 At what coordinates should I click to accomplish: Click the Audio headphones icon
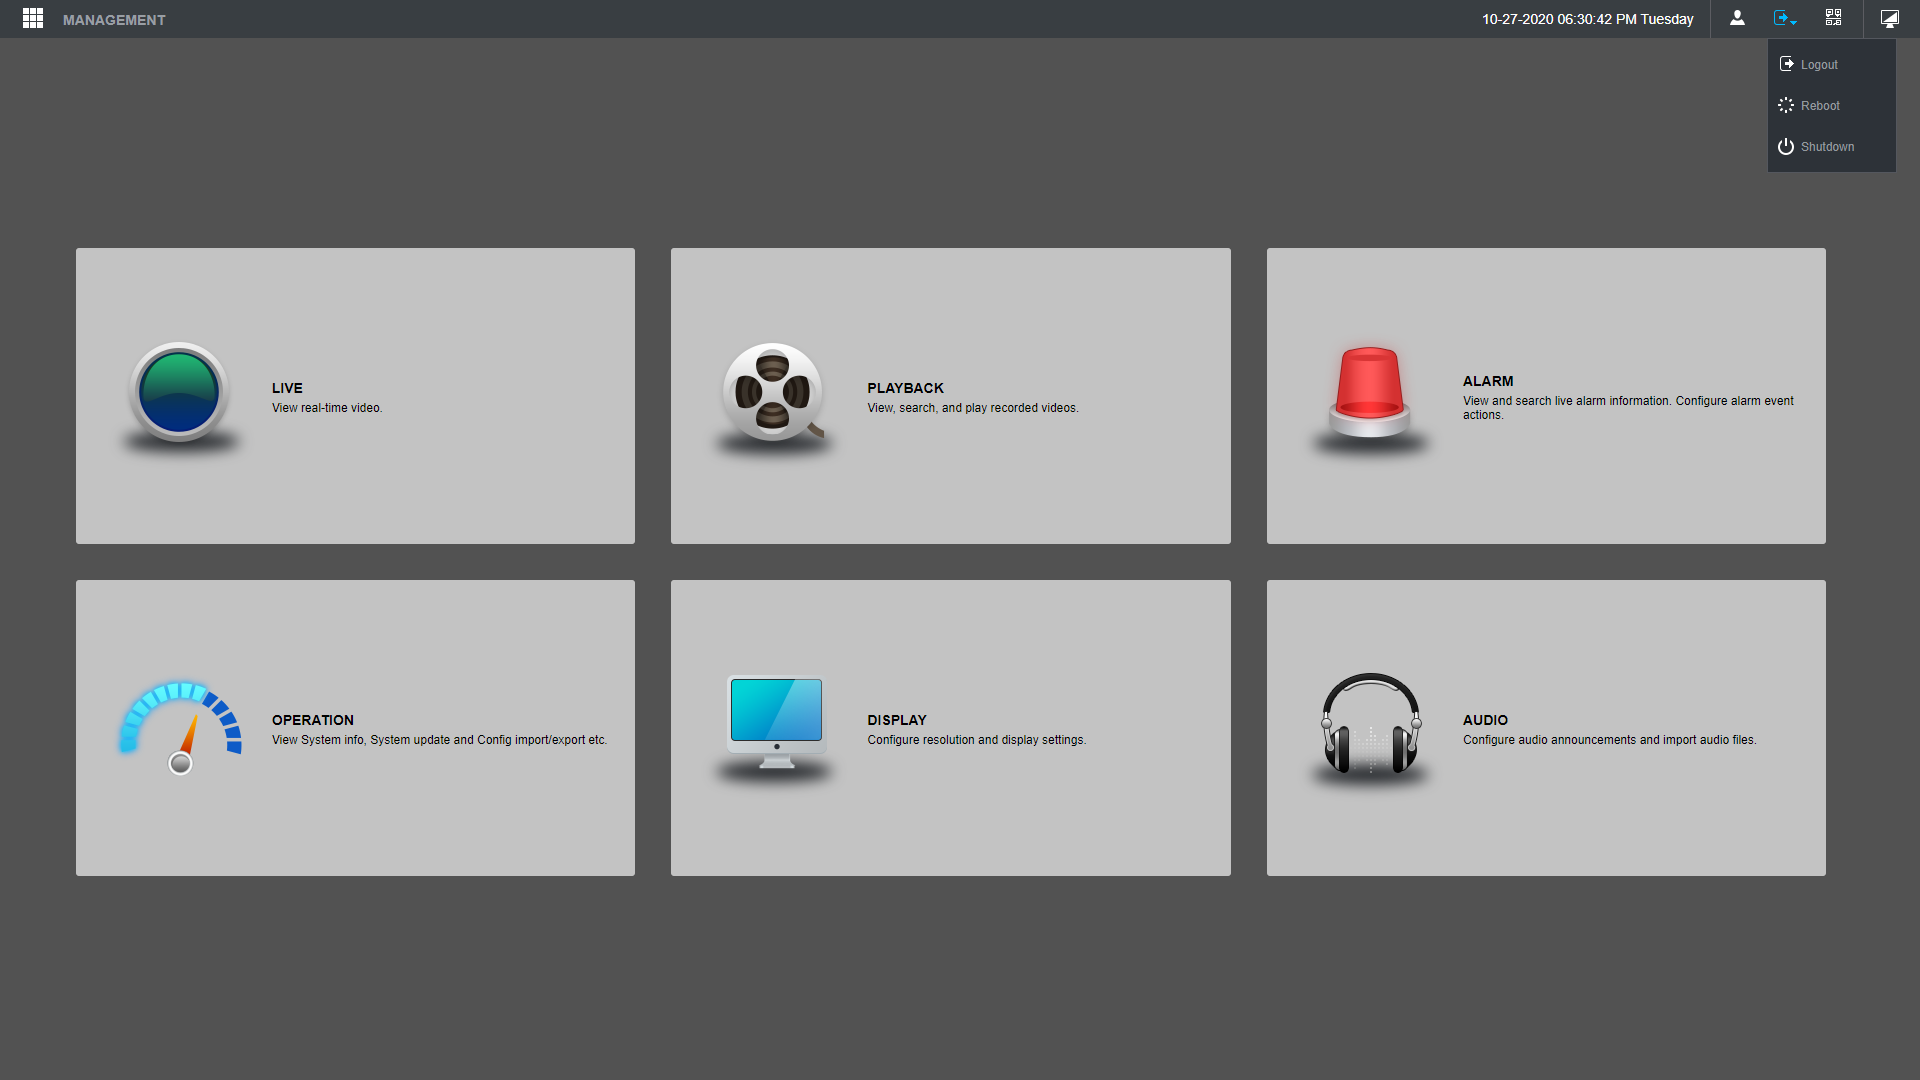click(1371, 724)
